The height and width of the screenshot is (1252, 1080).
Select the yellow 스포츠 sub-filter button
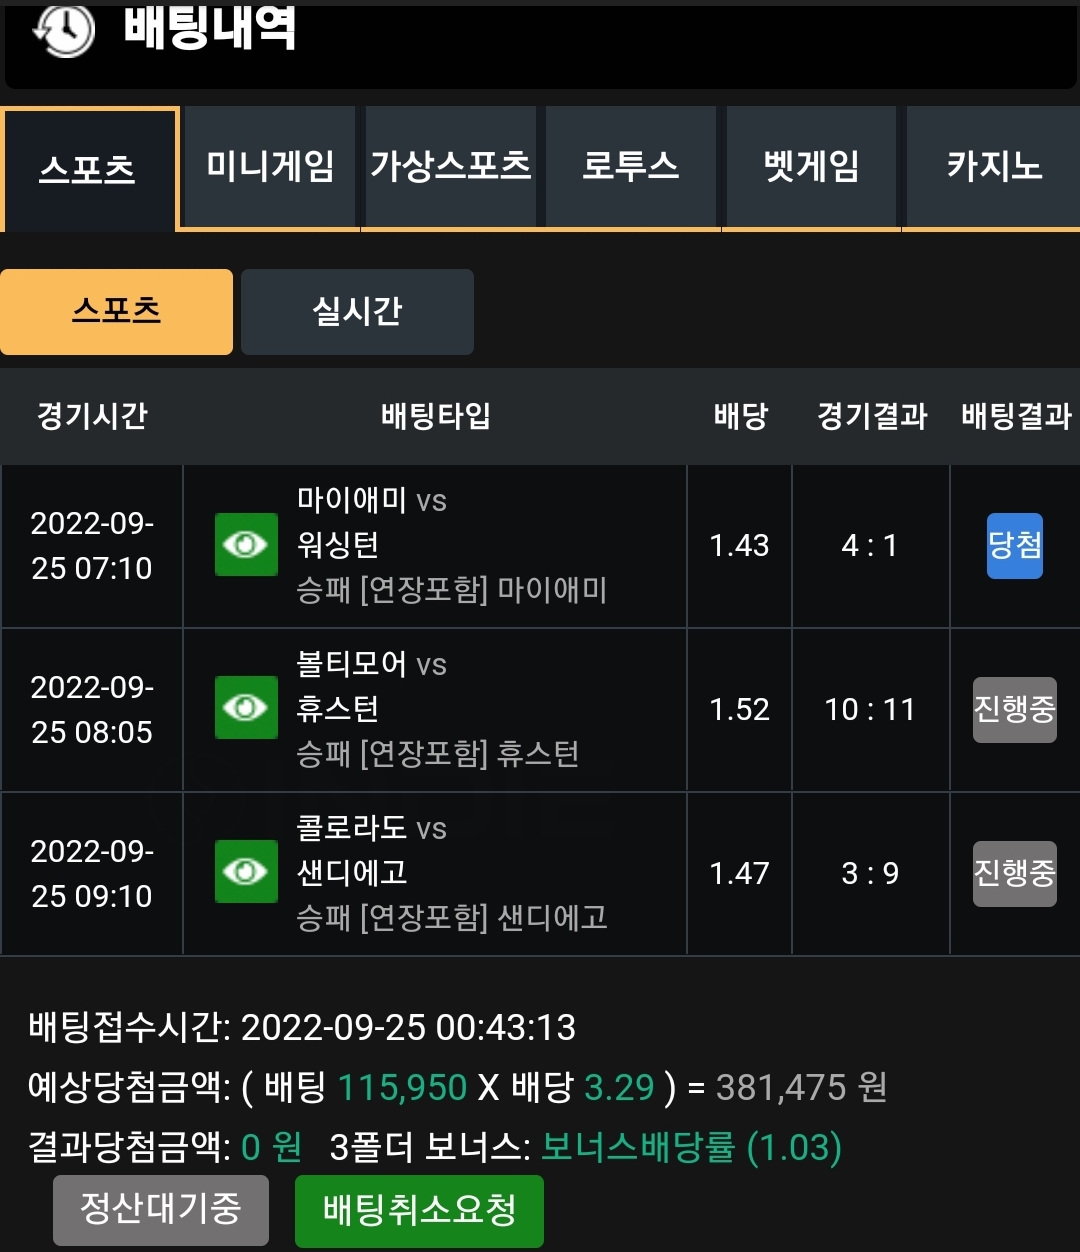pos(116,311)
